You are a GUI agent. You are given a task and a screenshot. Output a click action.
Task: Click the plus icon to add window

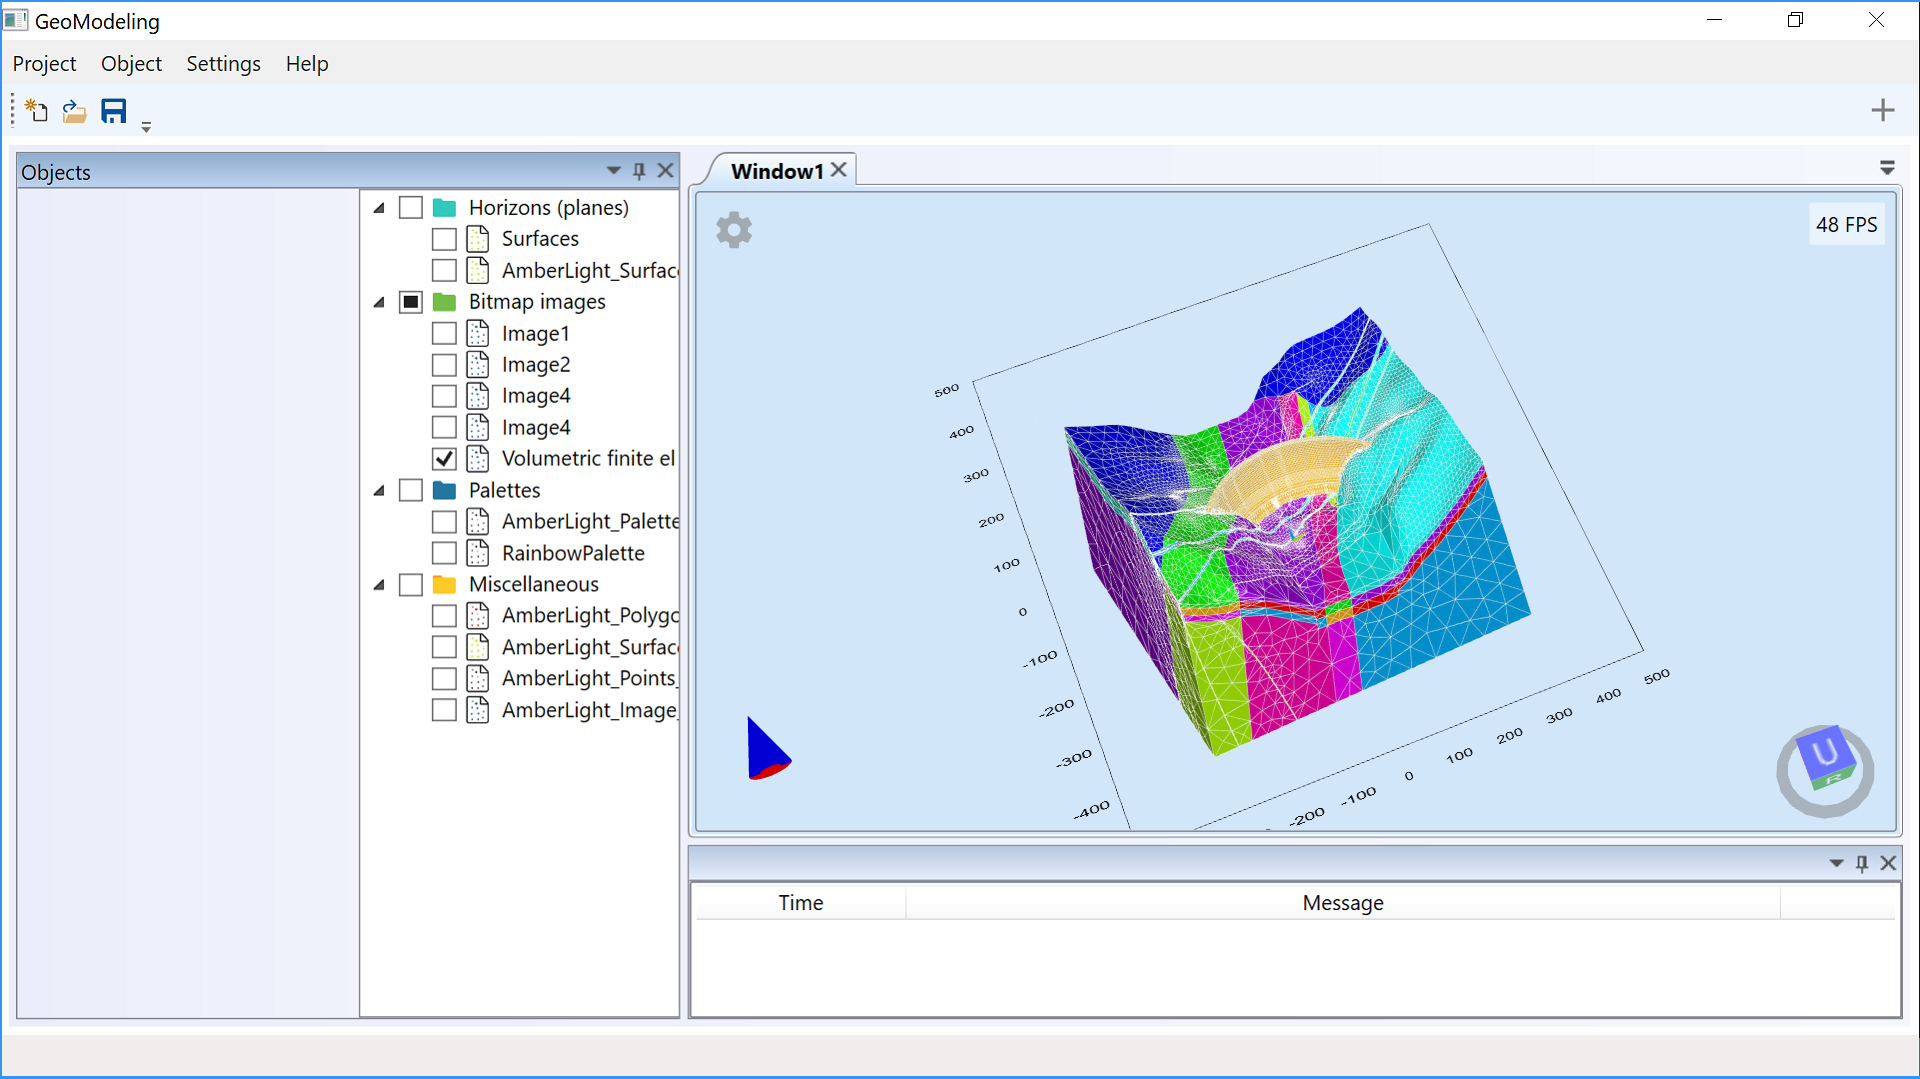[x=1882, y=110]
